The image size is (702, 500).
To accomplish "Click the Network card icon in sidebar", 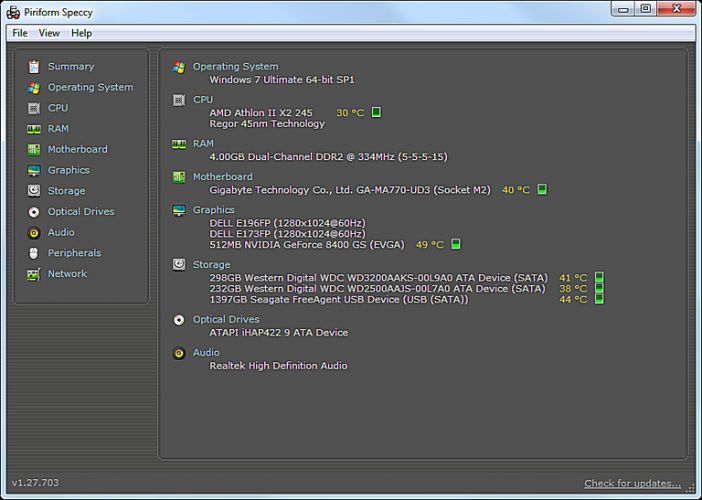I will (34, 274).
